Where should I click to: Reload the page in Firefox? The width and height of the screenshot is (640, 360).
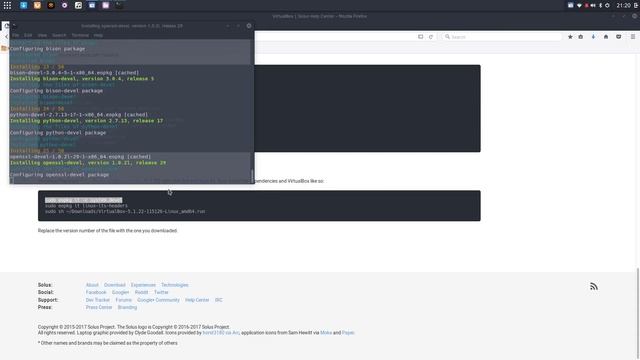(431, 37)
